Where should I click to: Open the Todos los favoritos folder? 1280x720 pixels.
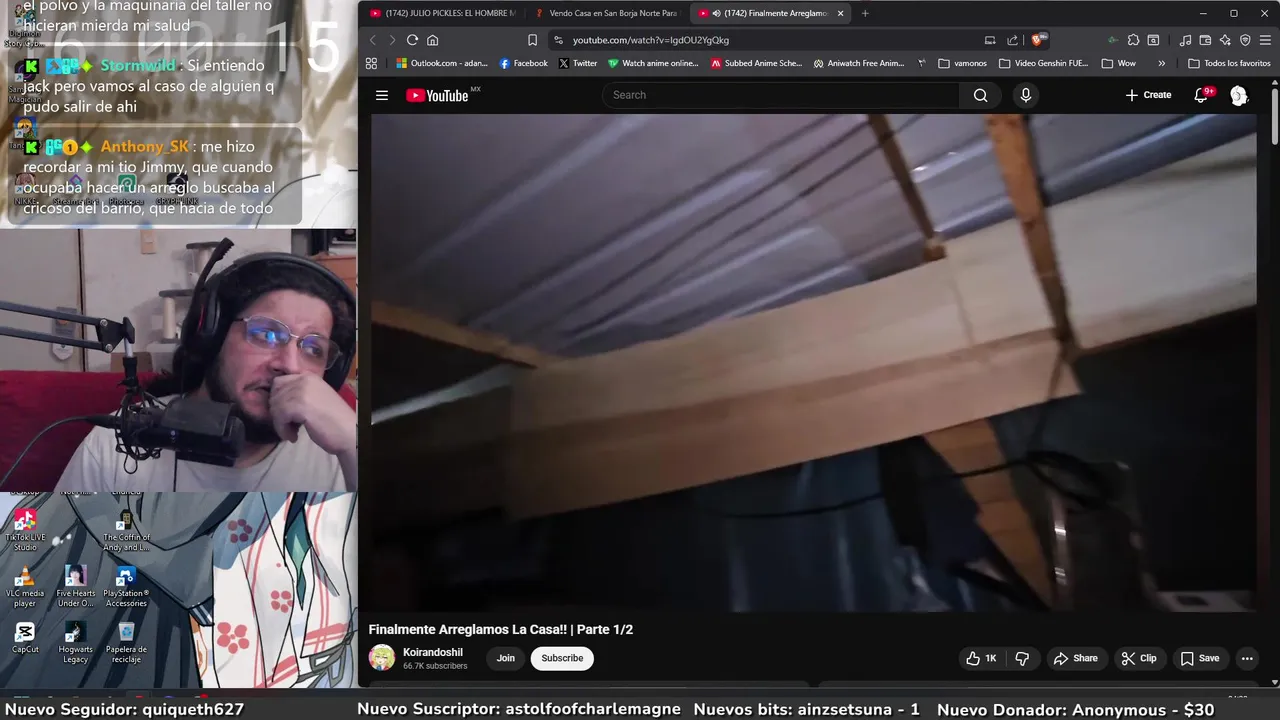click(1229, 63)
